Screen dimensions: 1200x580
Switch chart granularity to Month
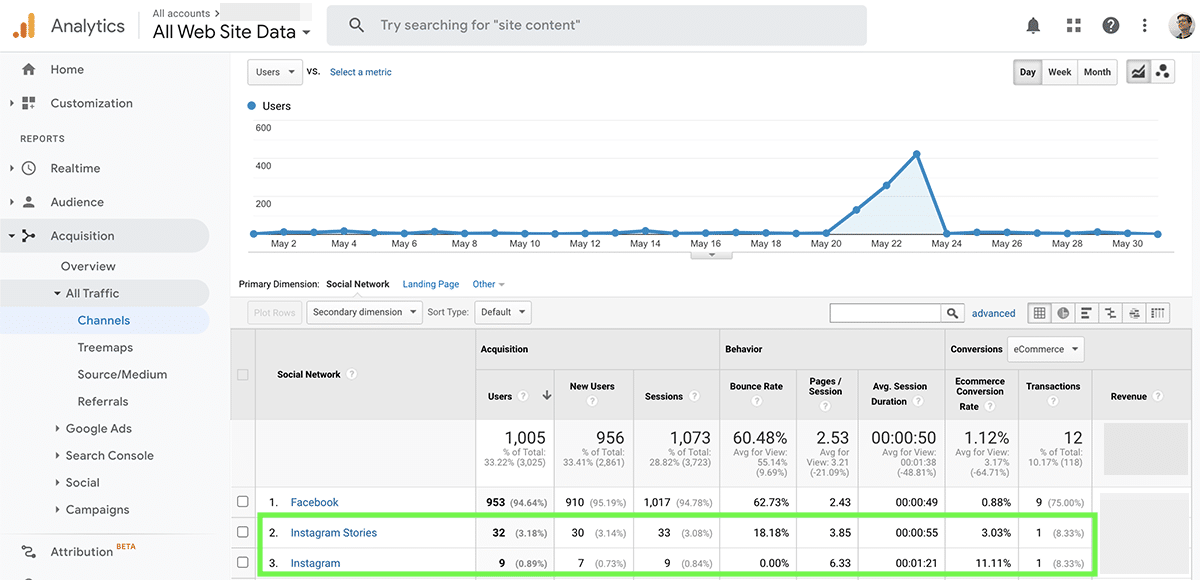1097,72
